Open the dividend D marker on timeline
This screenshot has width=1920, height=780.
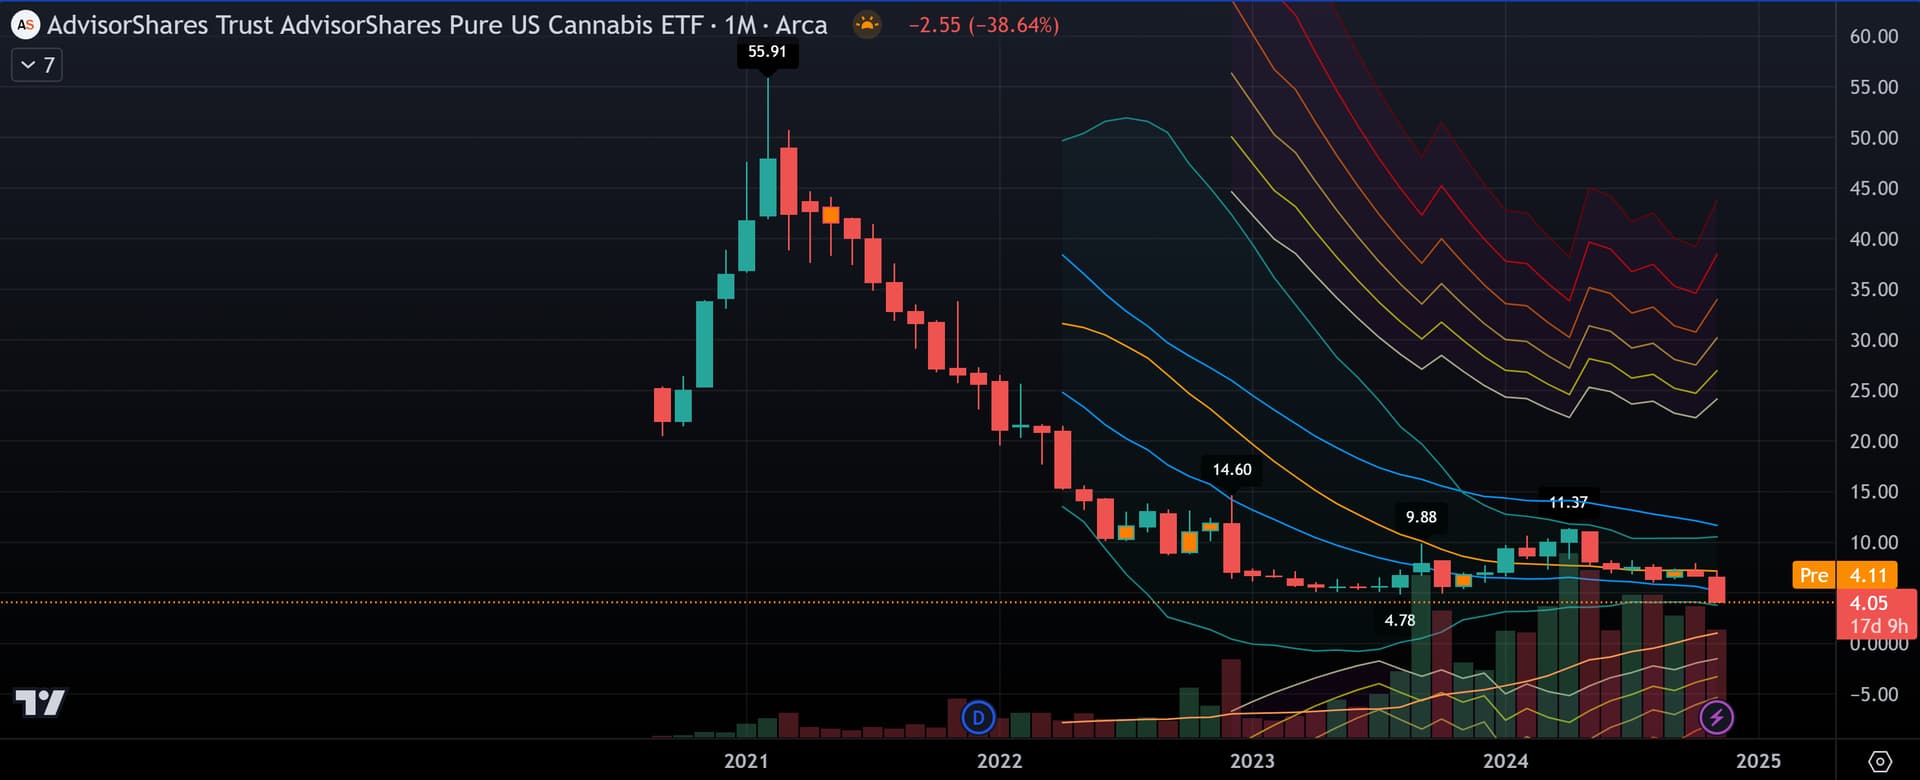(x=978, y=717)
